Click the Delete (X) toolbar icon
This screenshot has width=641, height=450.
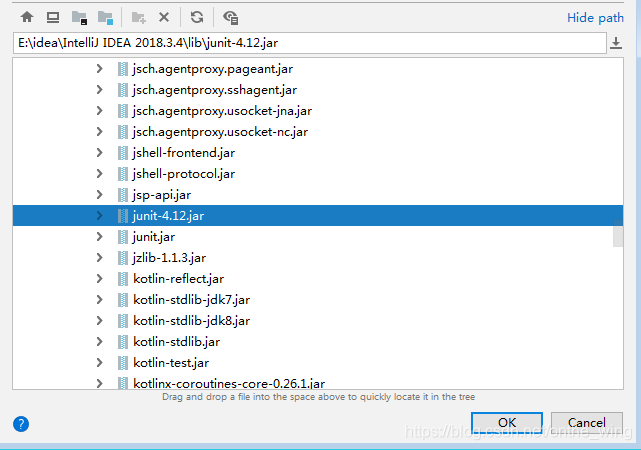tap(164, 17)
